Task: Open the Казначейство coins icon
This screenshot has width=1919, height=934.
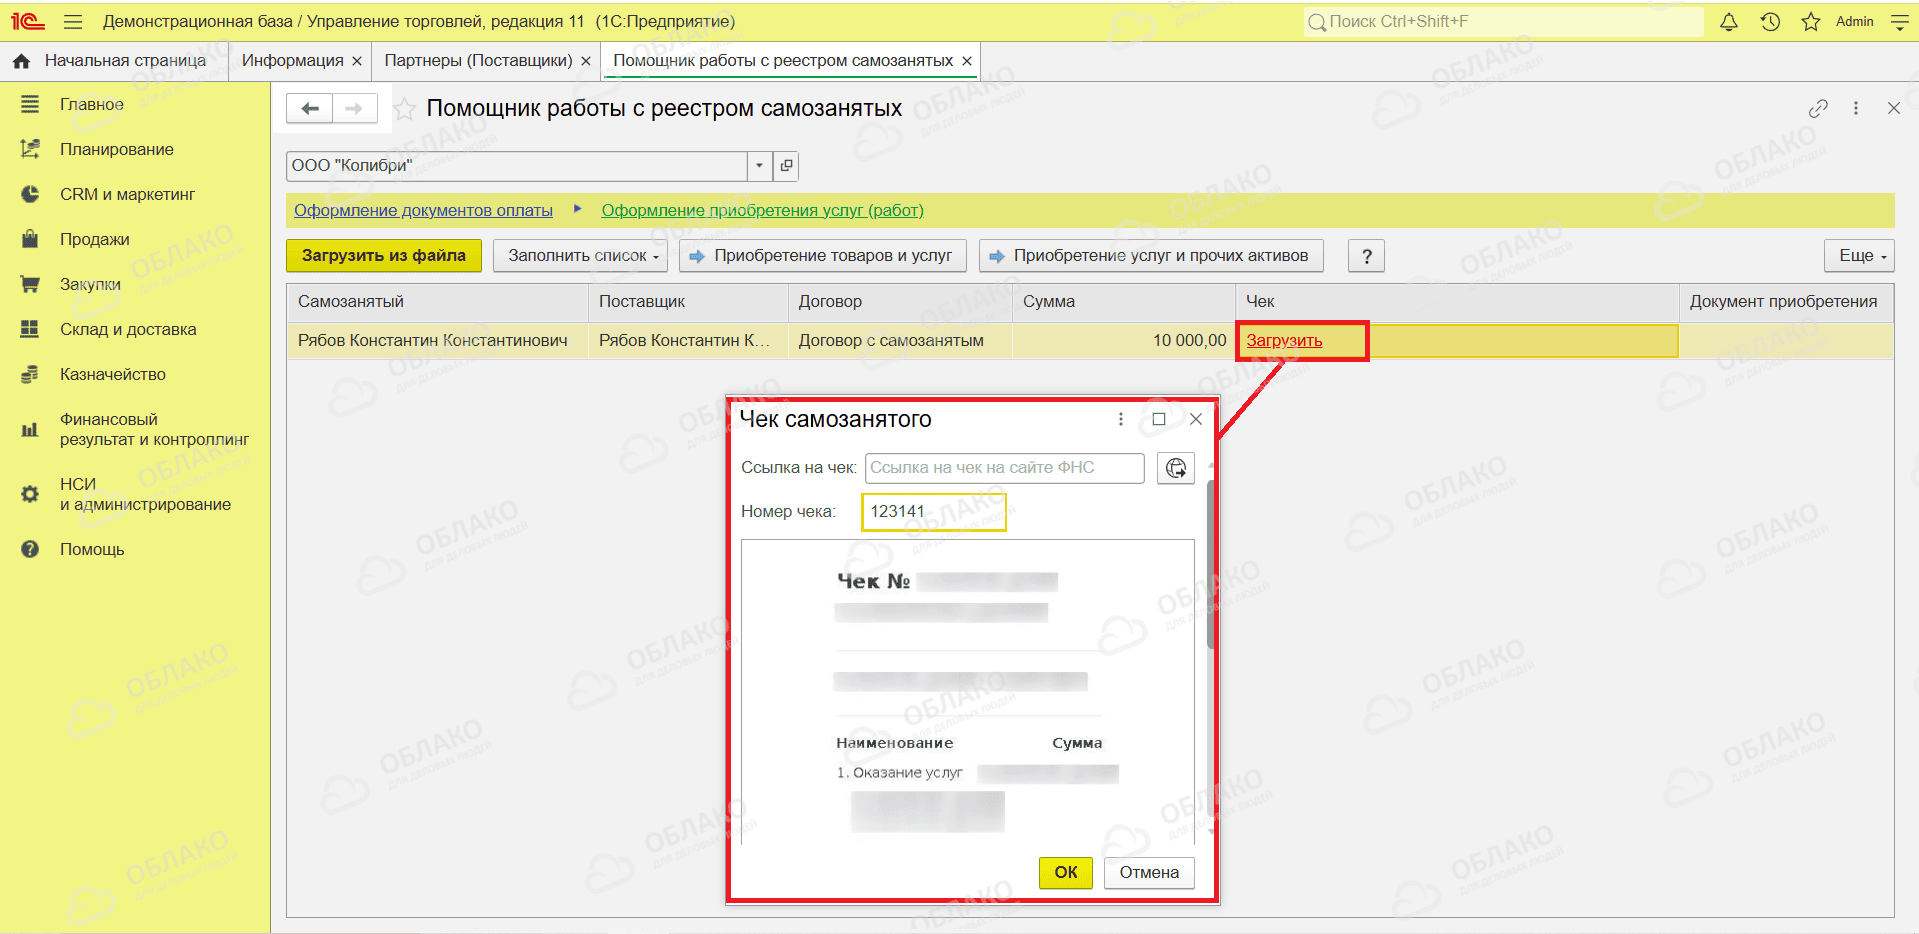Action: 30,374
